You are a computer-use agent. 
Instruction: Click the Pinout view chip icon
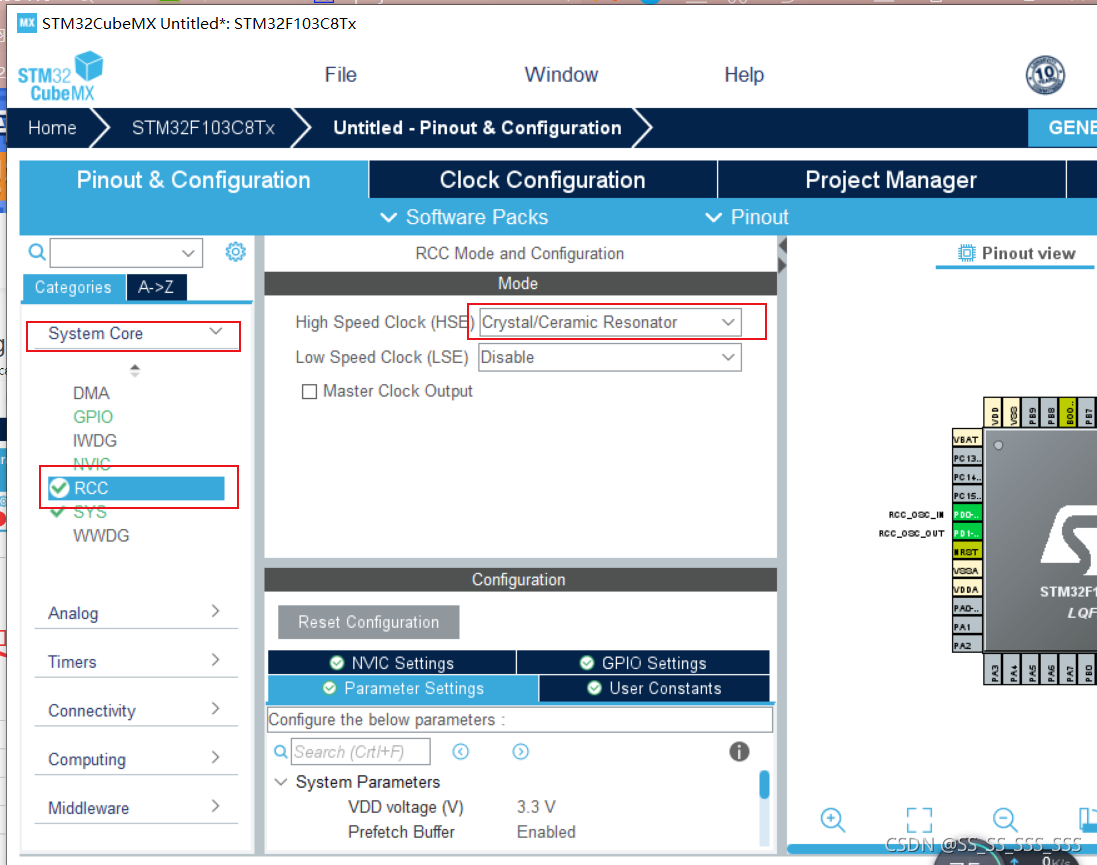tap(966, 253)
